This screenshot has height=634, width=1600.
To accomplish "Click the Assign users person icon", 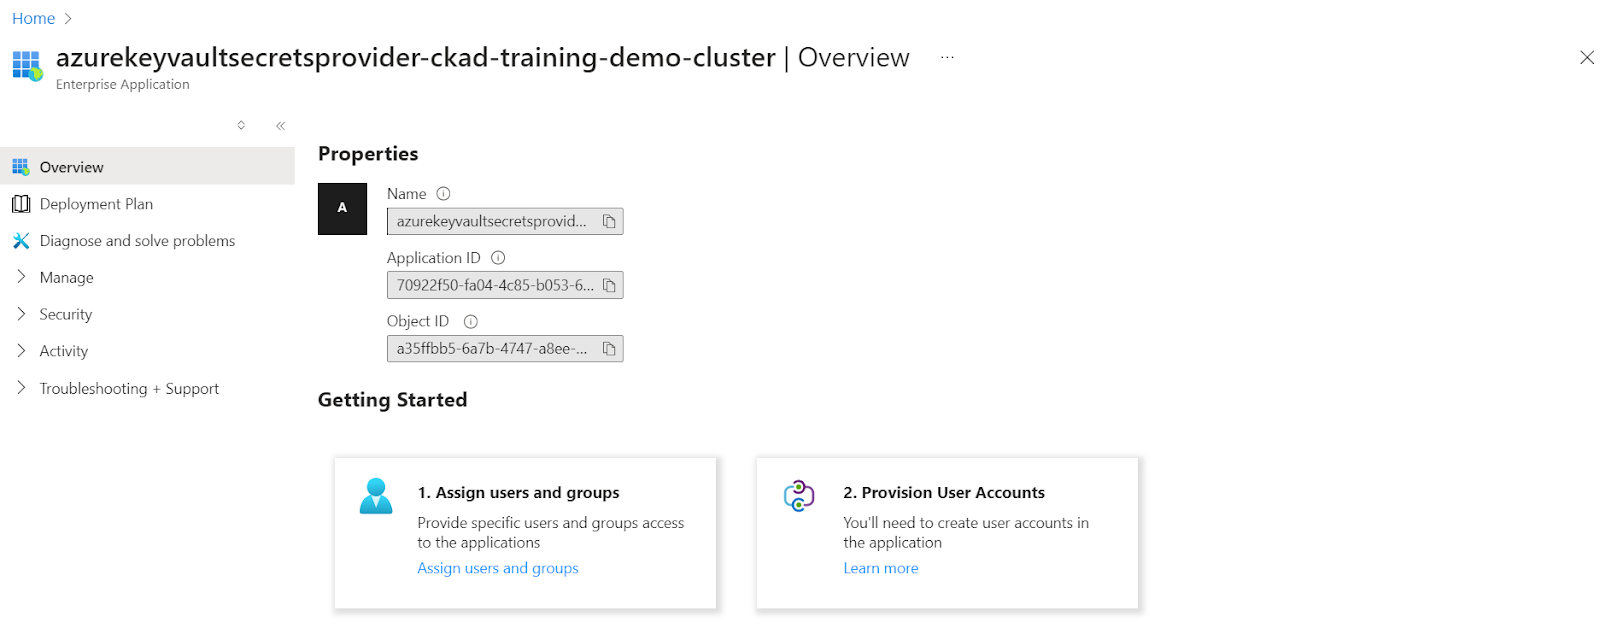I will click(376, 496).
